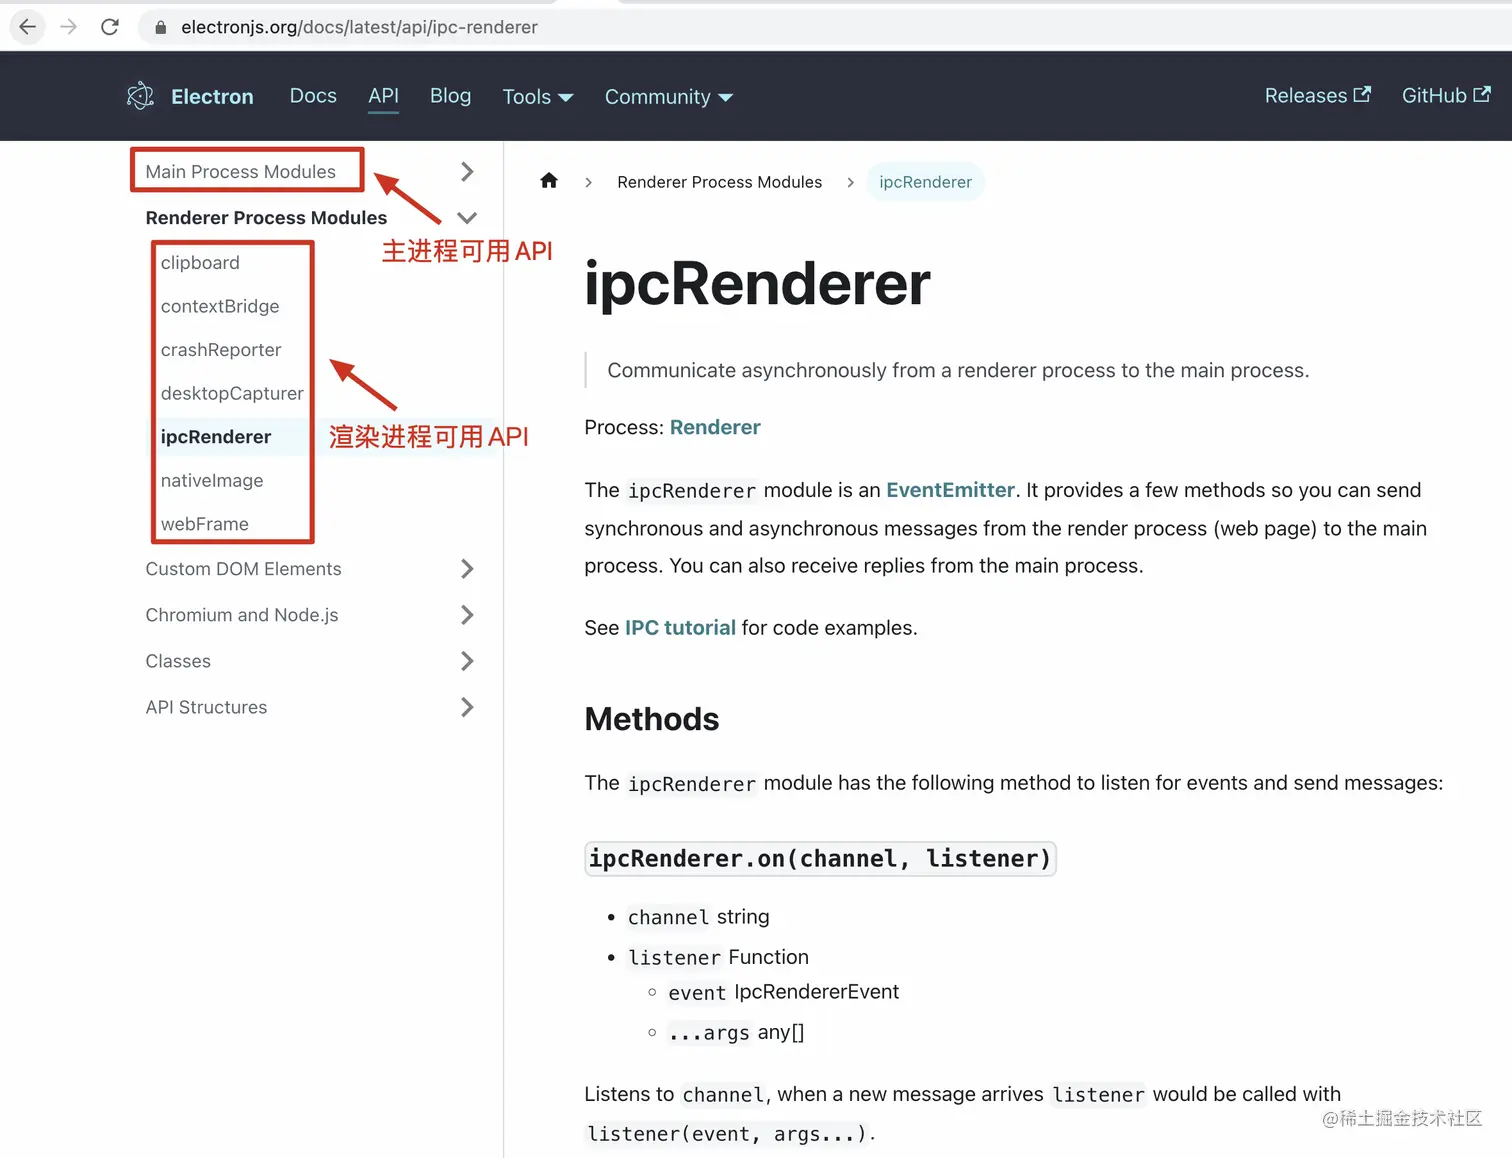The image size is (1512, 1158).
Task: Click the browser forward arrow
Action: coord(68,27)
